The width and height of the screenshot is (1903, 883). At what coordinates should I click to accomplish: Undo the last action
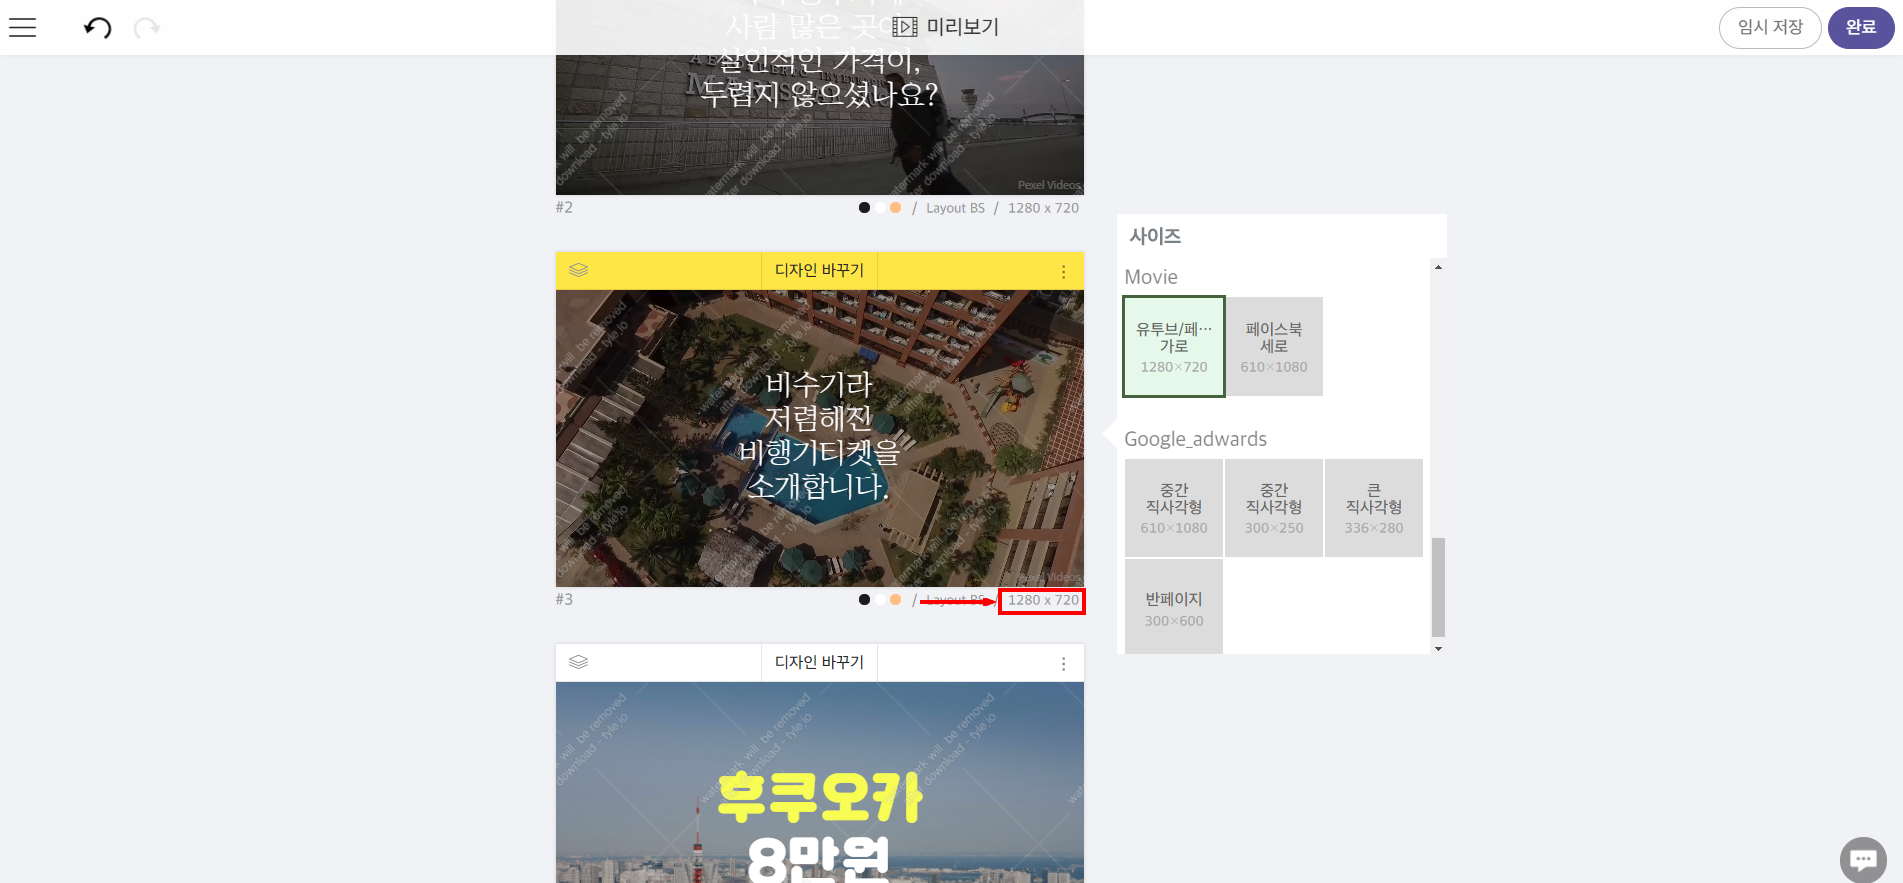(x=97, y=28)
